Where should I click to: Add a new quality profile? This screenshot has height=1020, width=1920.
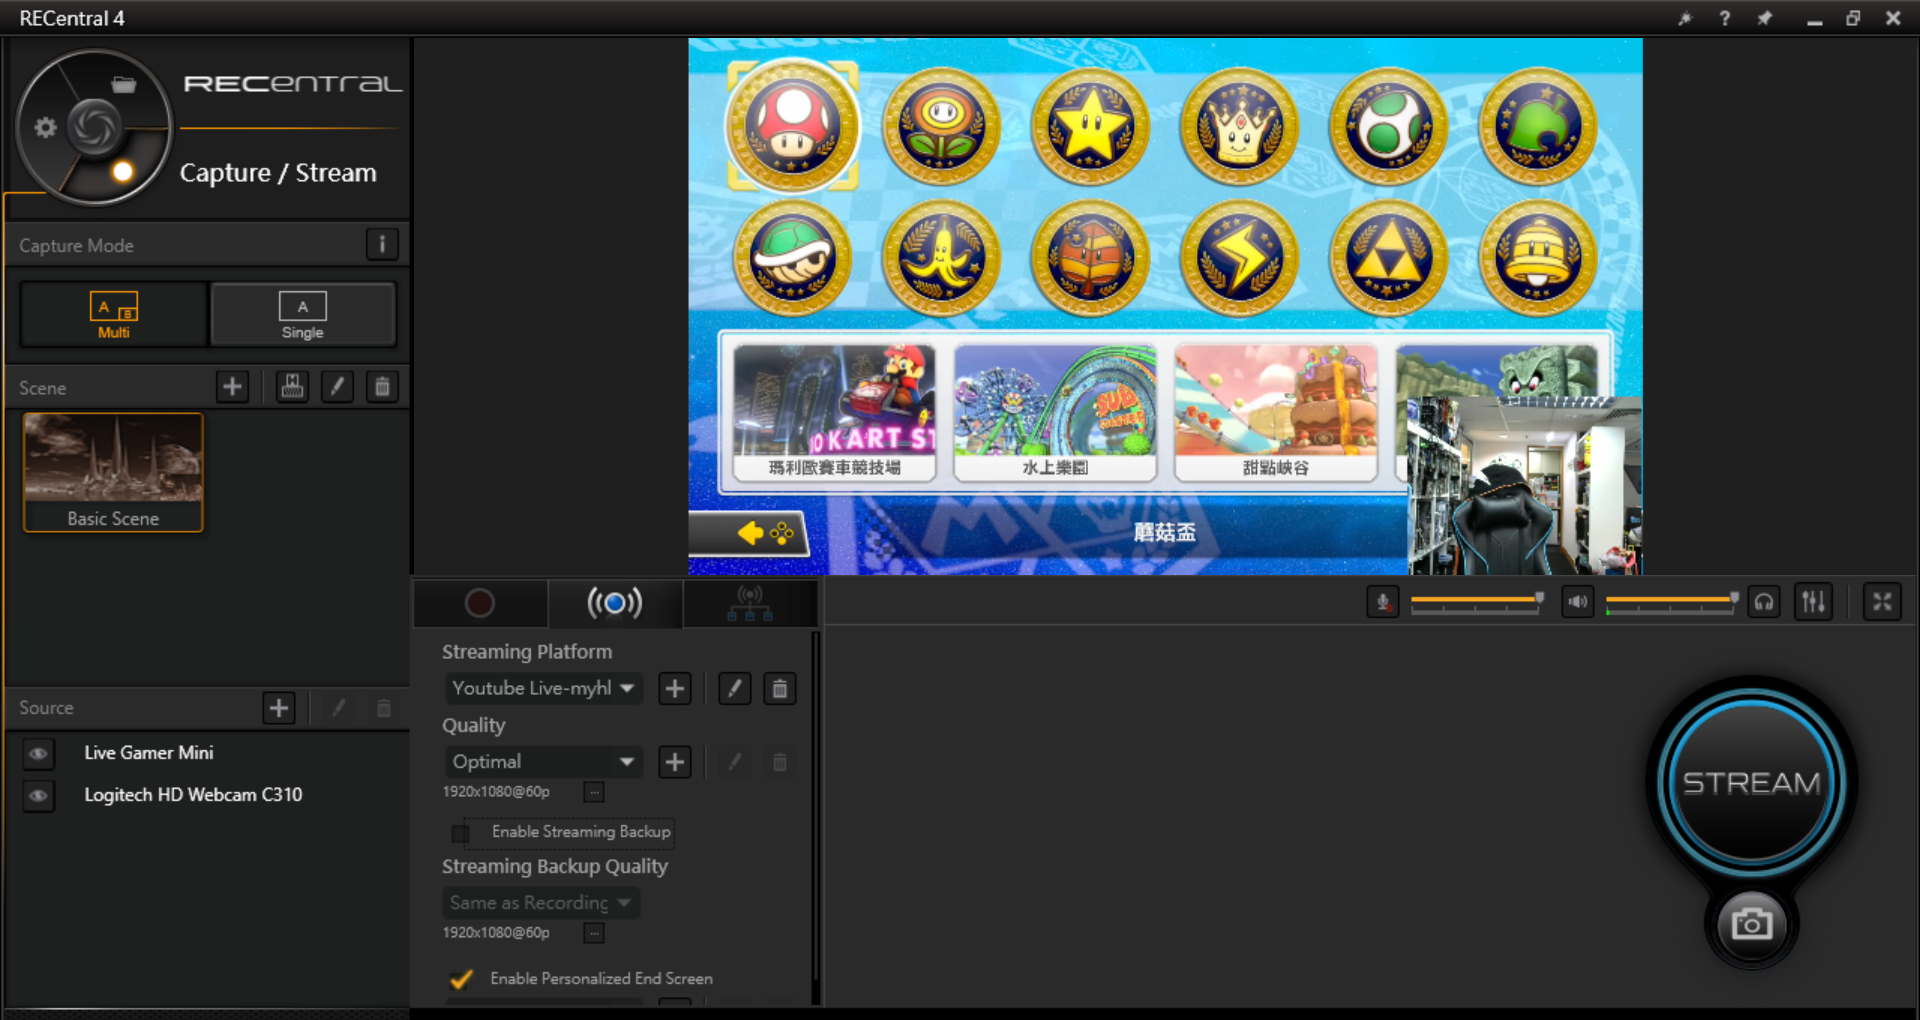coord(675,762)
